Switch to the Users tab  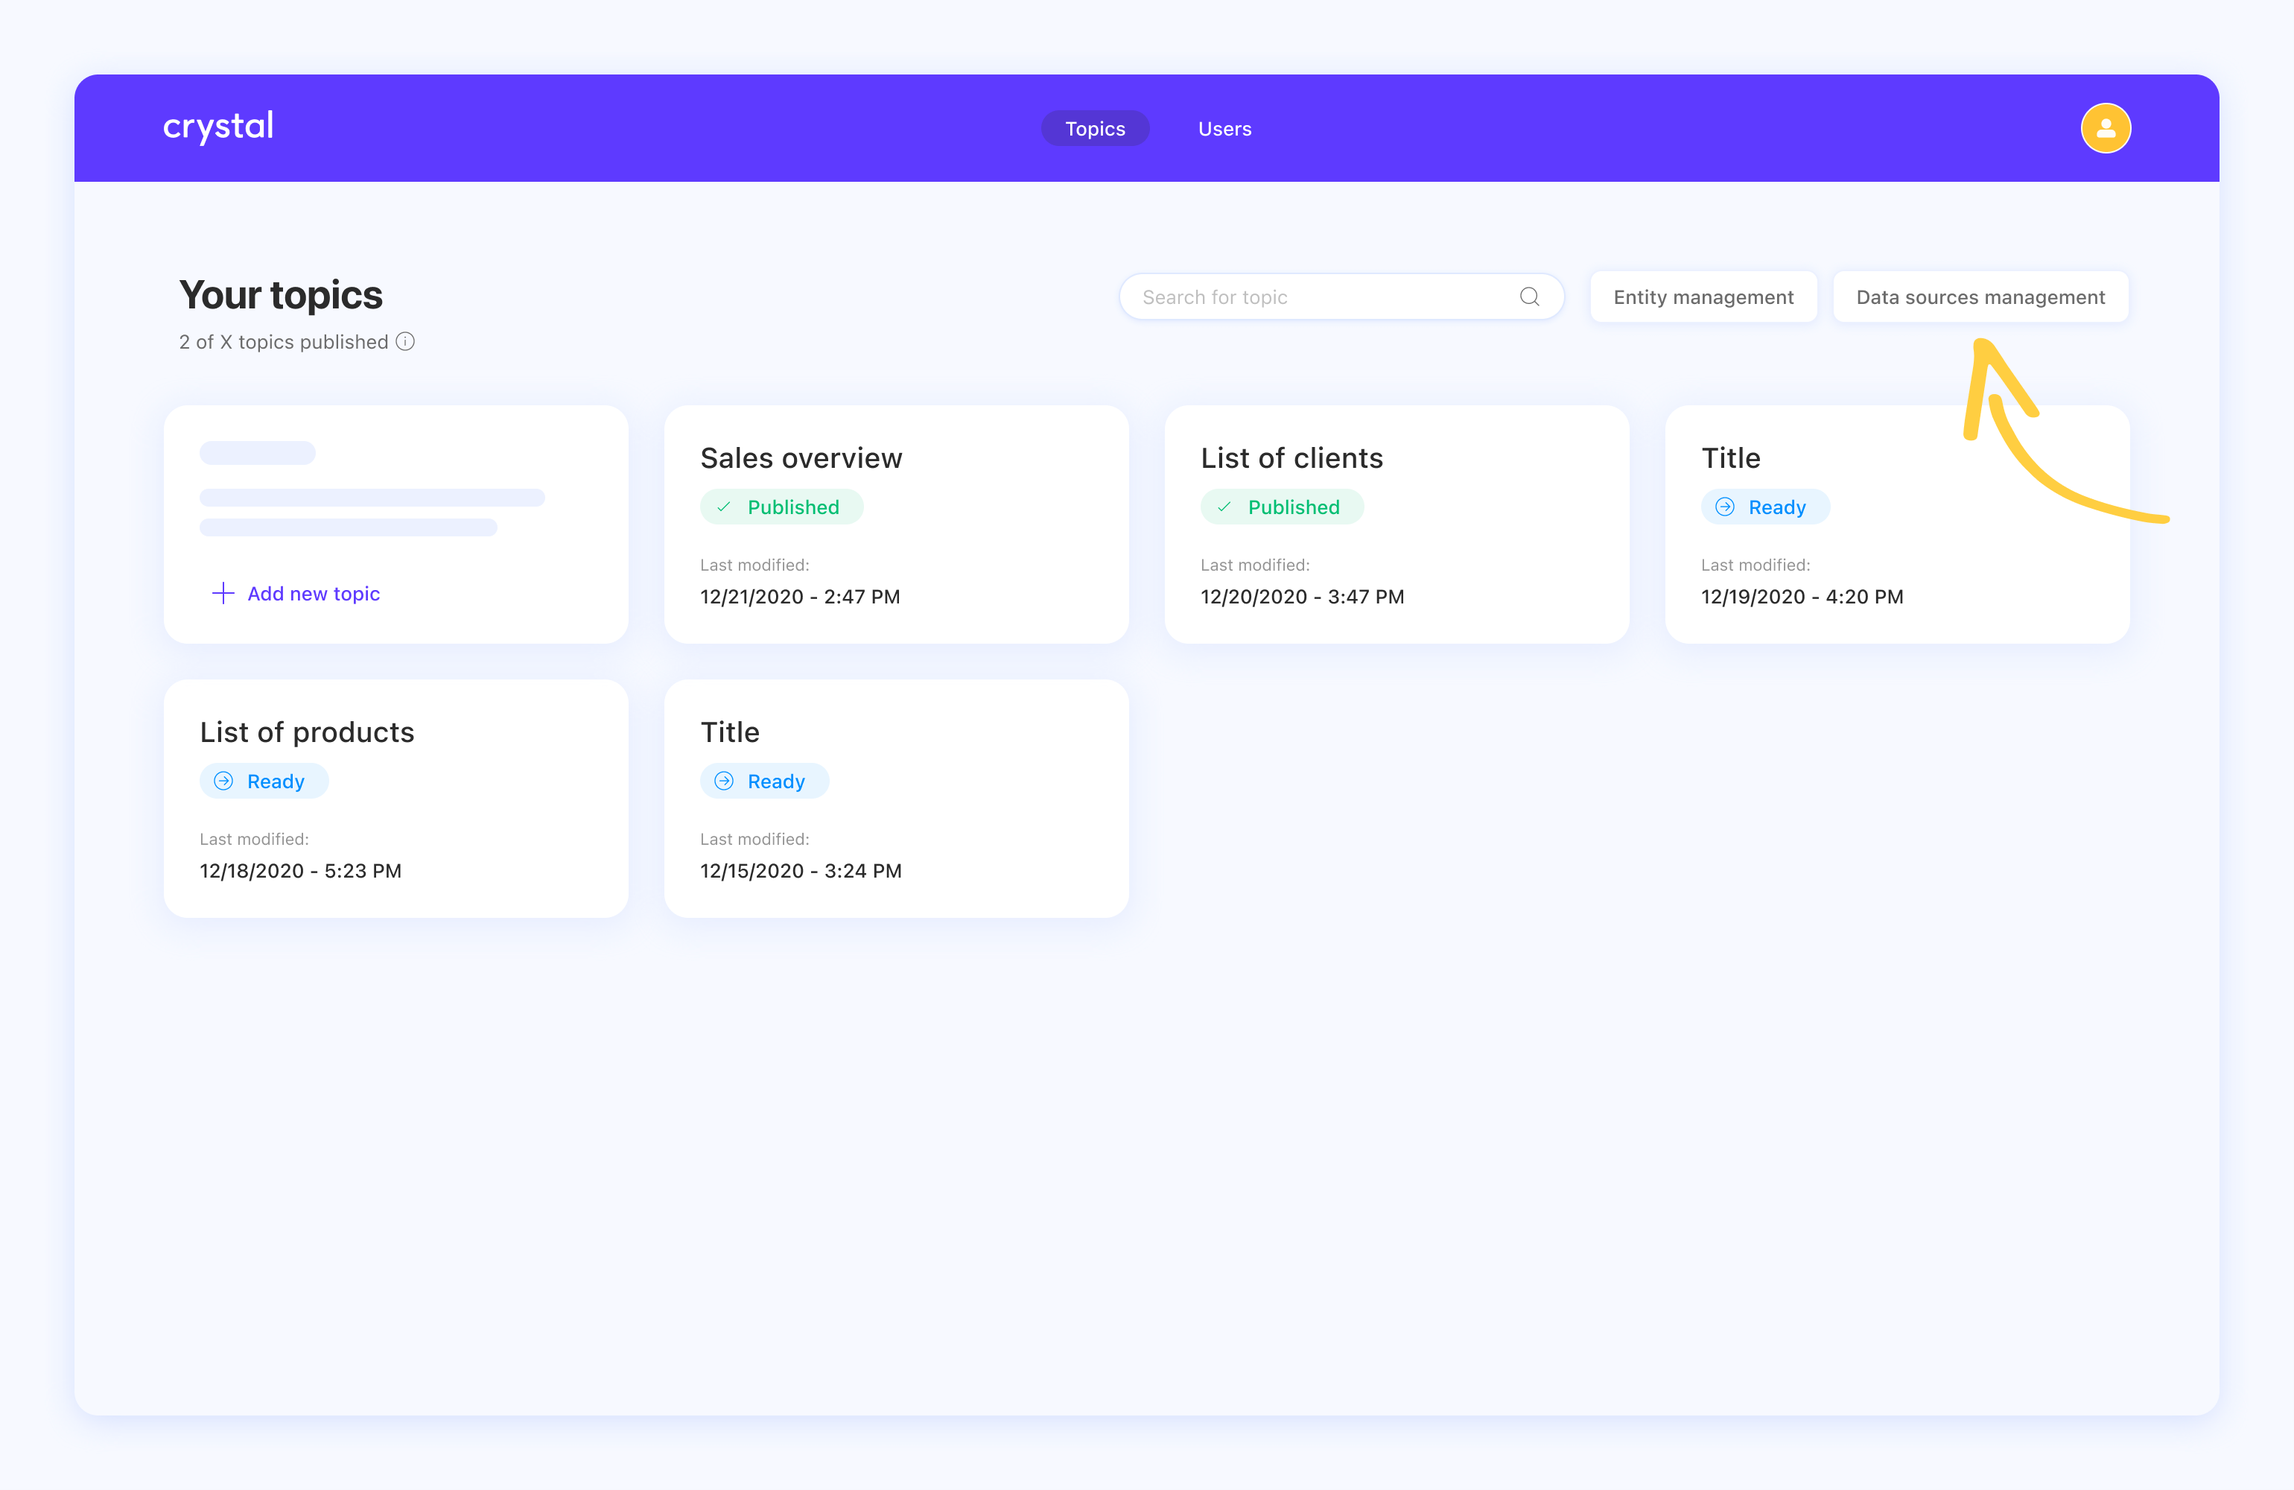click(1224, 129)
